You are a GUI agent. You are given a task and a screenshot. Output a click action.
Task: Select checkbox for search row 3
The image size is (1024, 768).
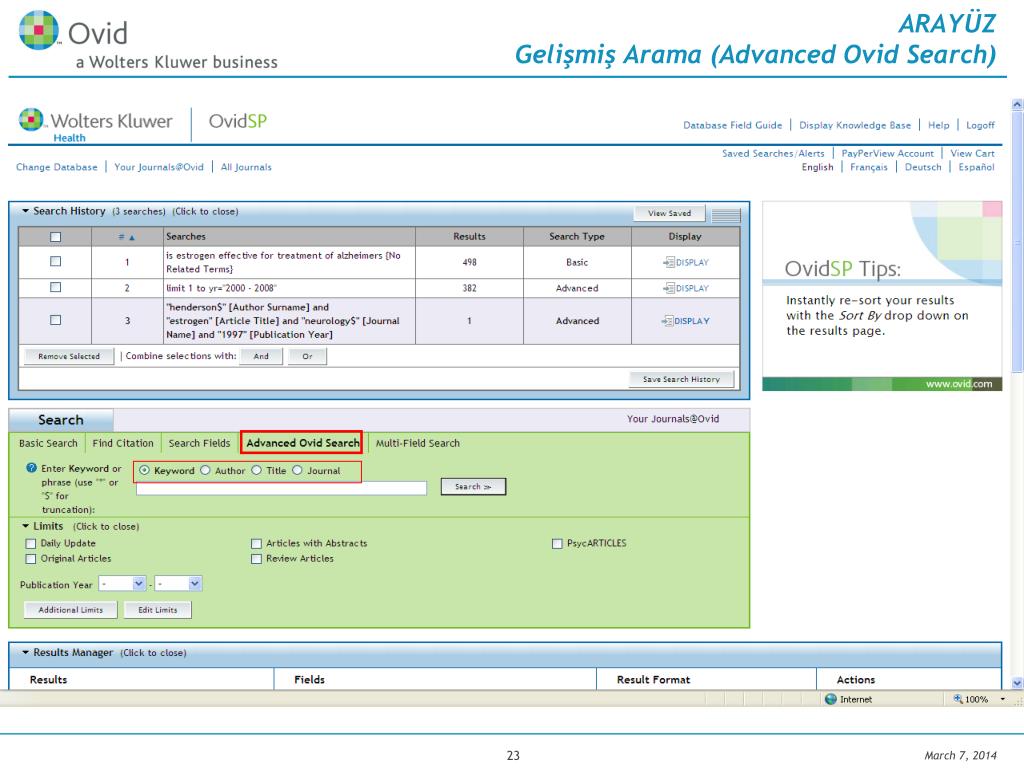click(56, 320)
